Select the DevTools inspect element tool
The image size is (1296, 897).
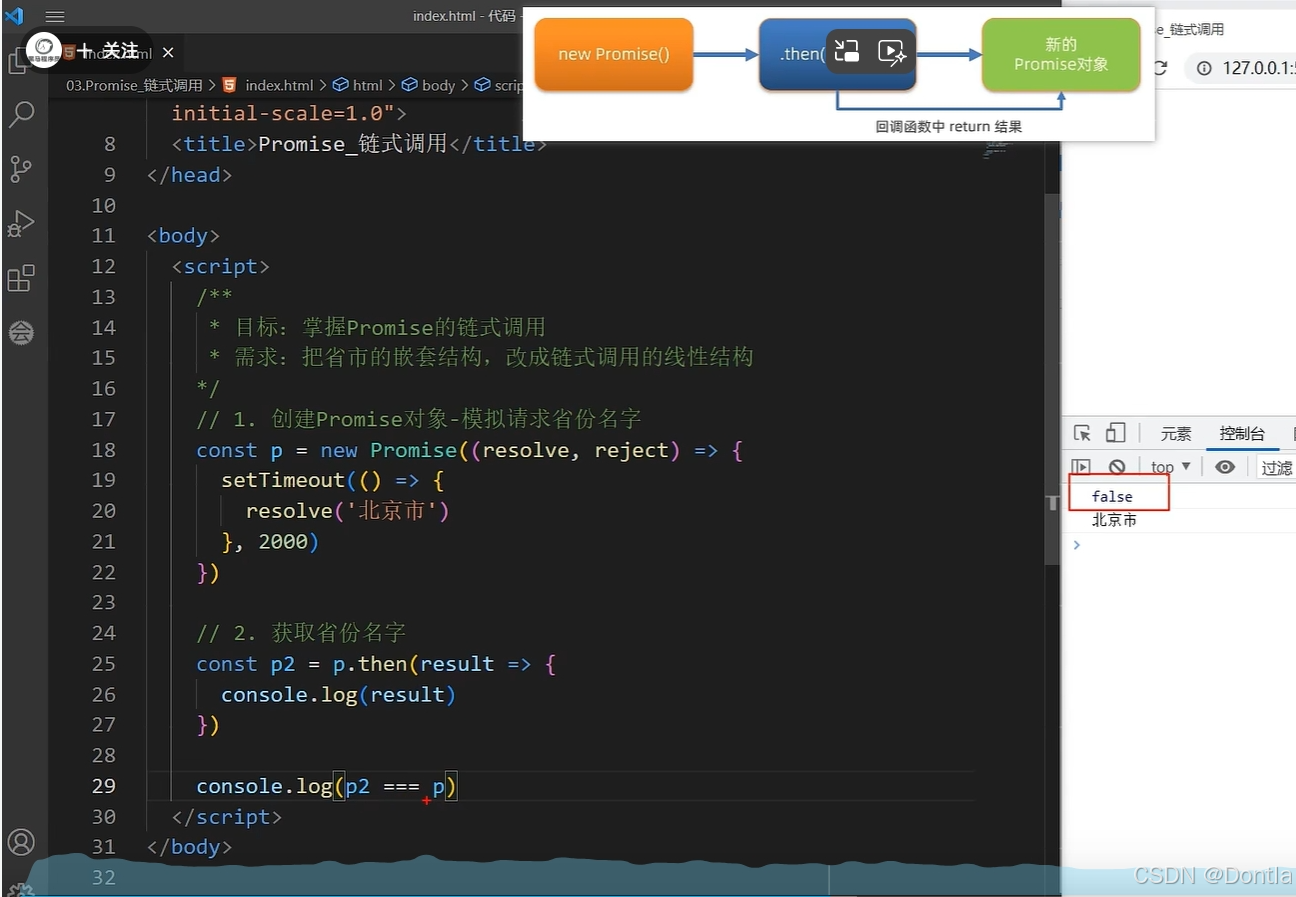pyautogui.click(x=1082, y=433)
